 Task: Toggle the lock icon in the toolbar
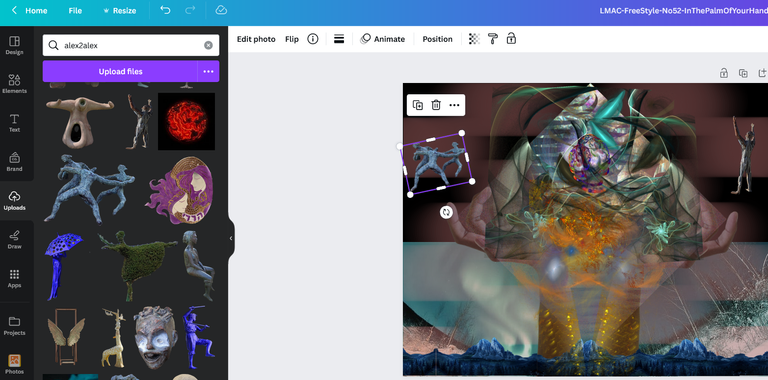(x=511, y=39)
